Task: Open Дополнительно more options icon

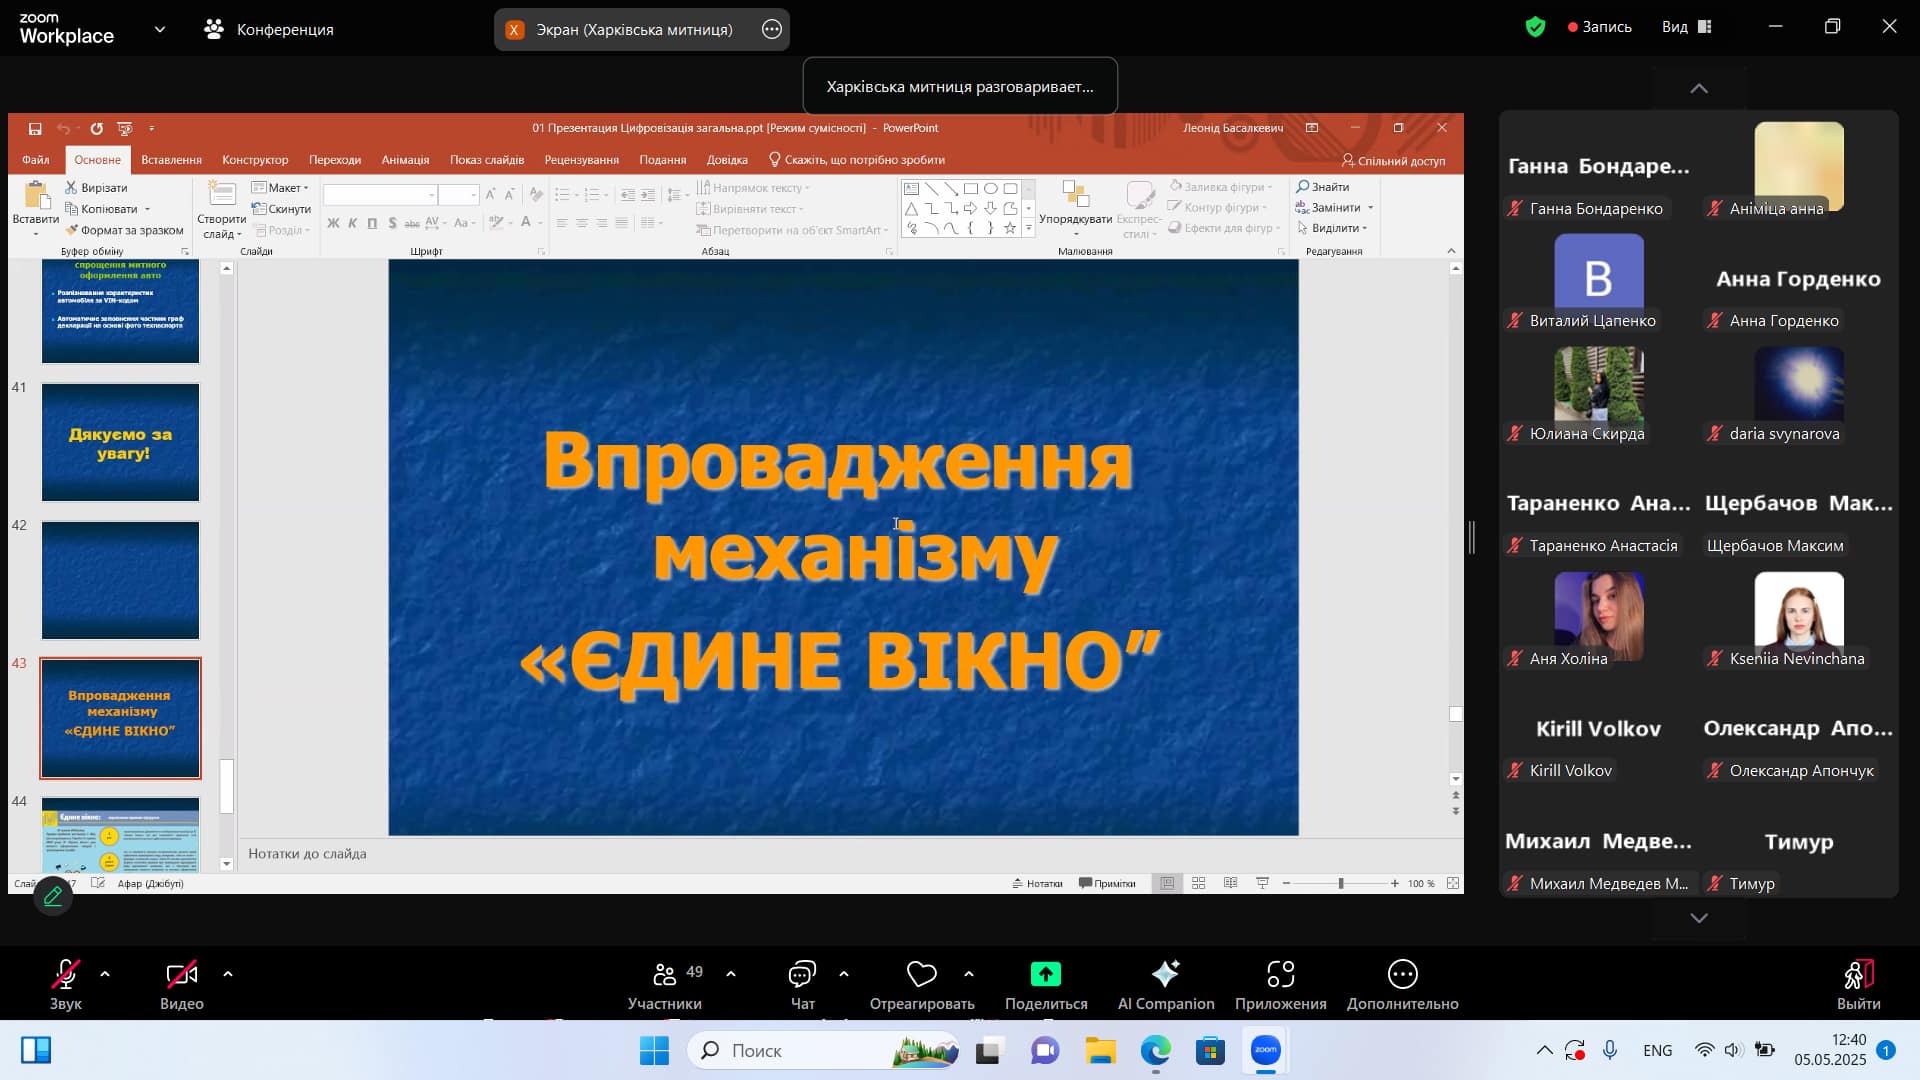Action: point(1403,974)
